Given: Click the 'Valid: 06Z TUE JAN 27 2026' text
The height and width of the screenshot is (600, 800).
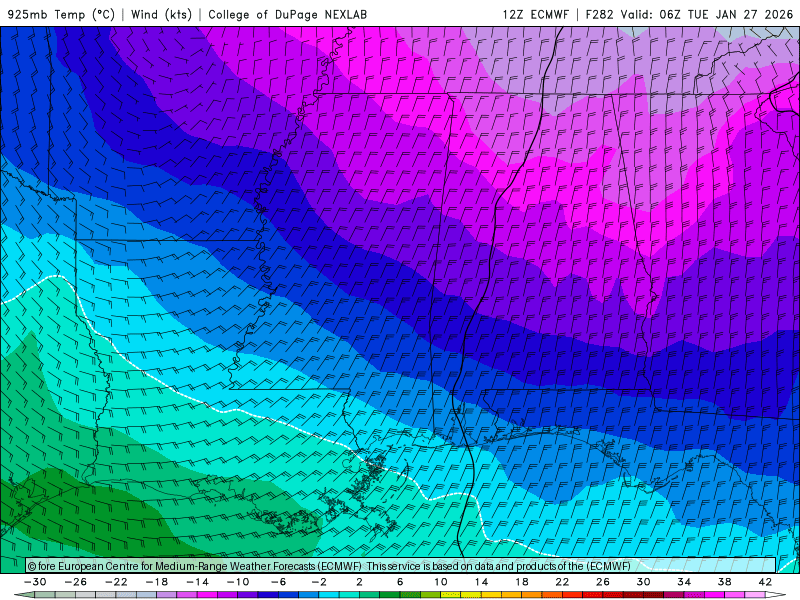Looking at the screenshot, I should pyautogui.click(x=707, y=14).
